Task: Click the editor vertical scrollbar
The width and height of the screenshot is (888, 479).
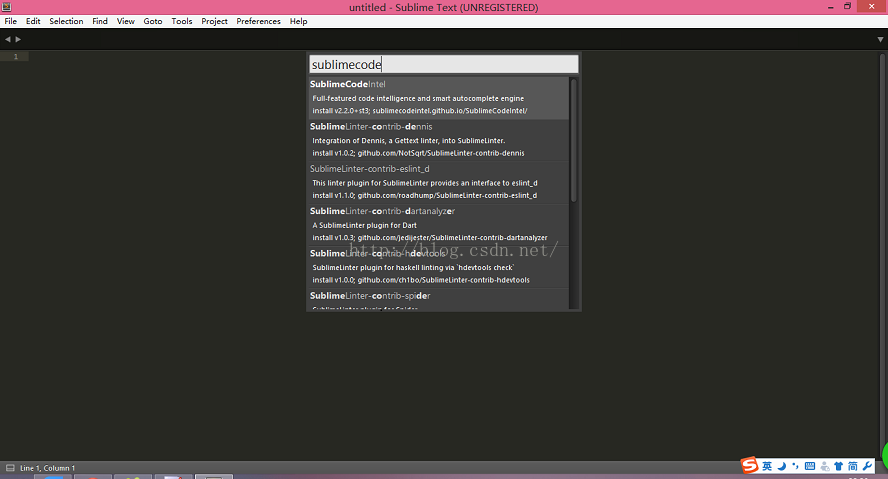Action: point(882,255)
